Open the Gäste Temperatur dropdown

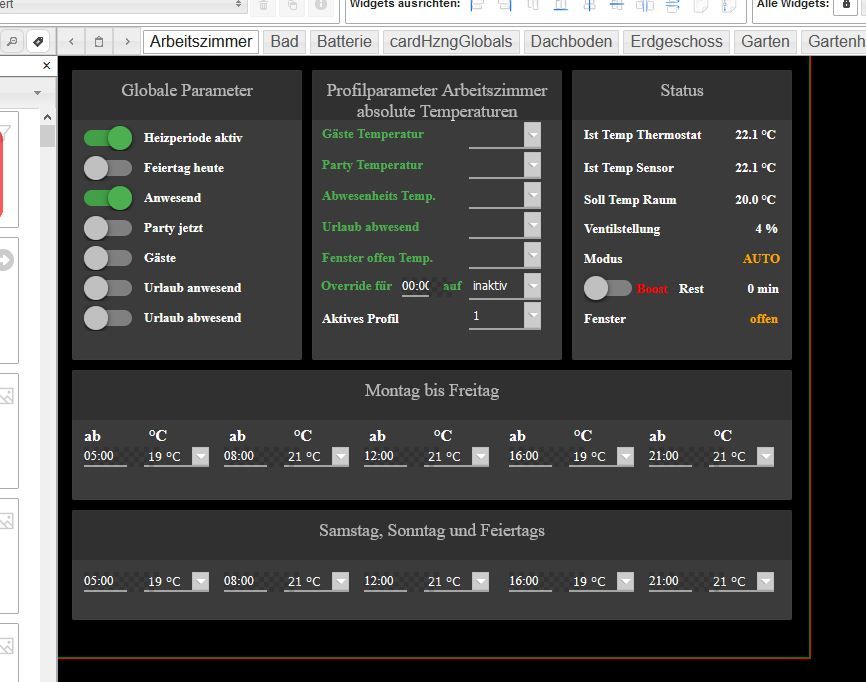click(532, 135)
